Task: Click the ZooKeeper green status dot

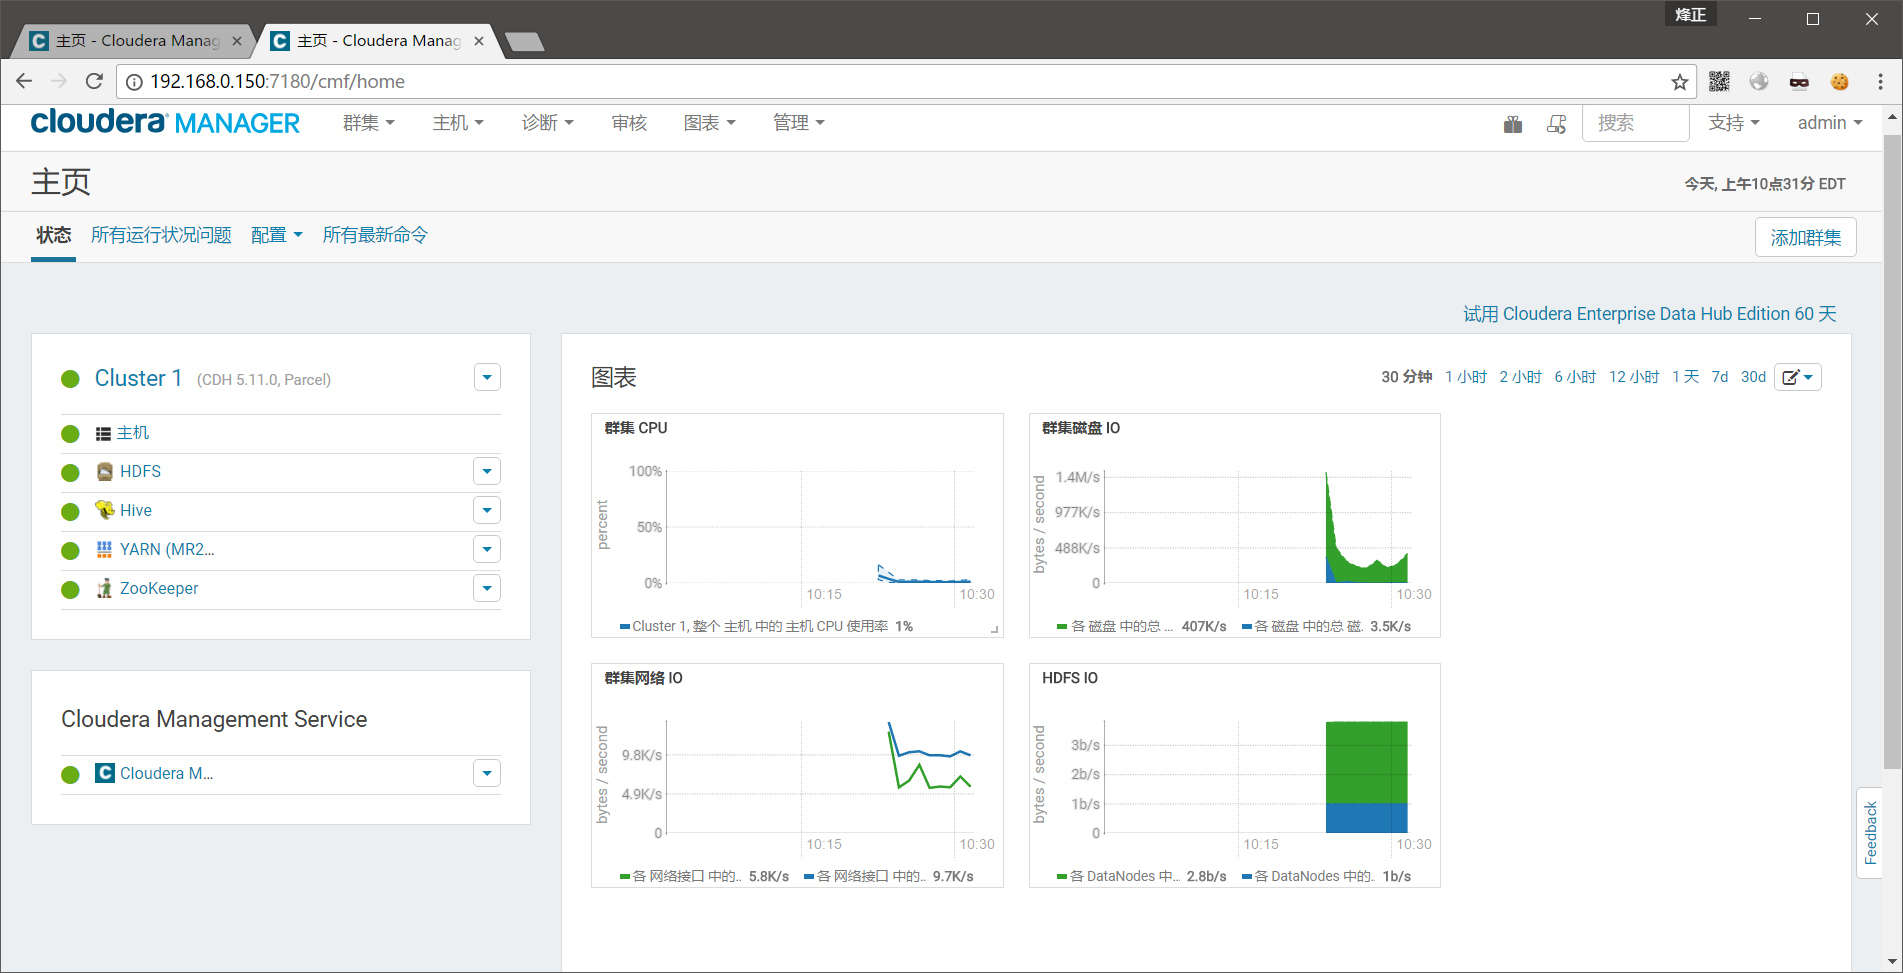Action: [x=70, y=589]
